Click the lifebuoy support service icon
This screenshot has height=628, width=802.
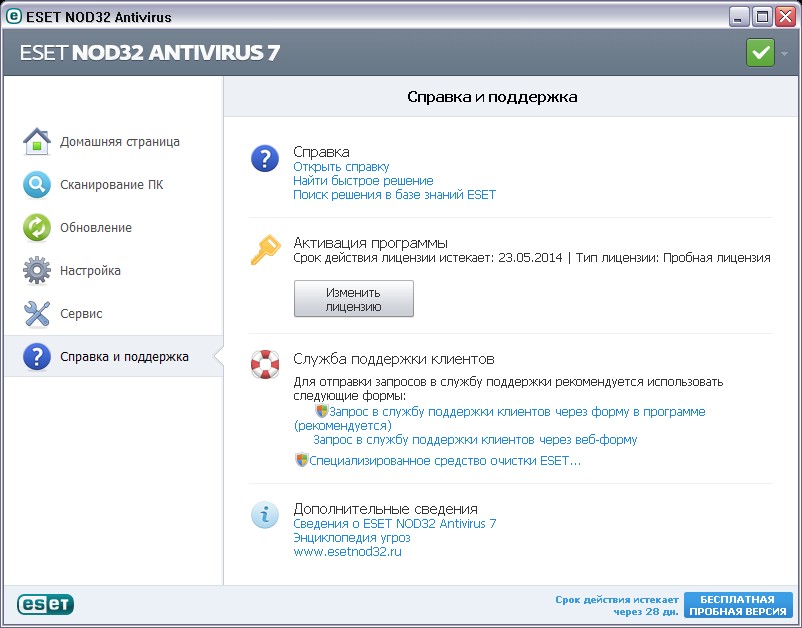[x=265, y=364]
